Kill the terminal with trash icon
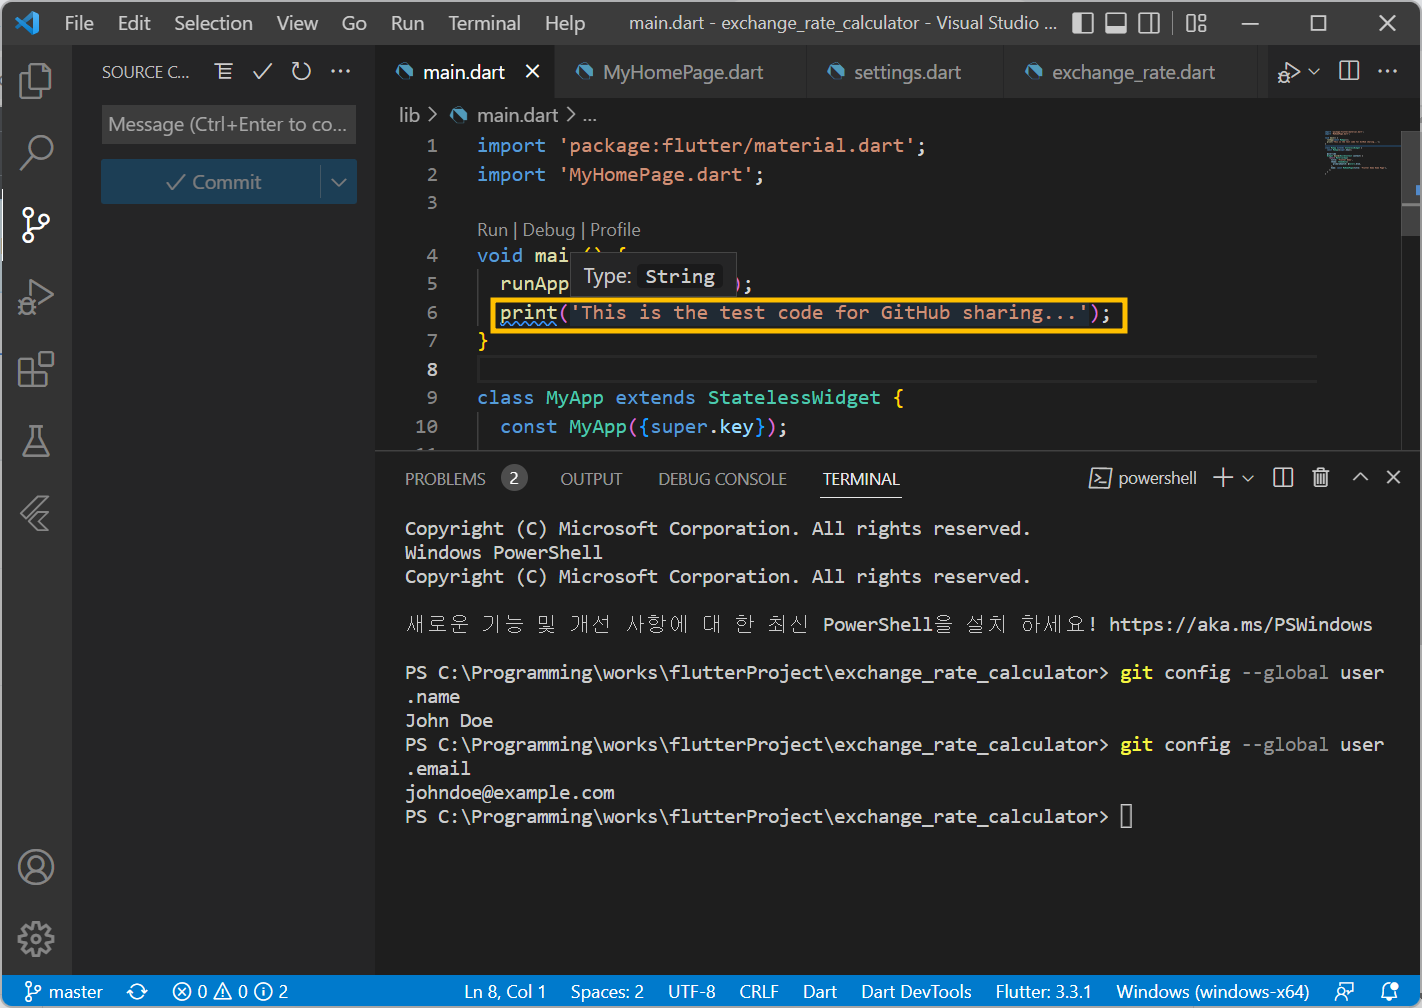The width and height of the screenshot is (1422, 1008). [1321, 478]
